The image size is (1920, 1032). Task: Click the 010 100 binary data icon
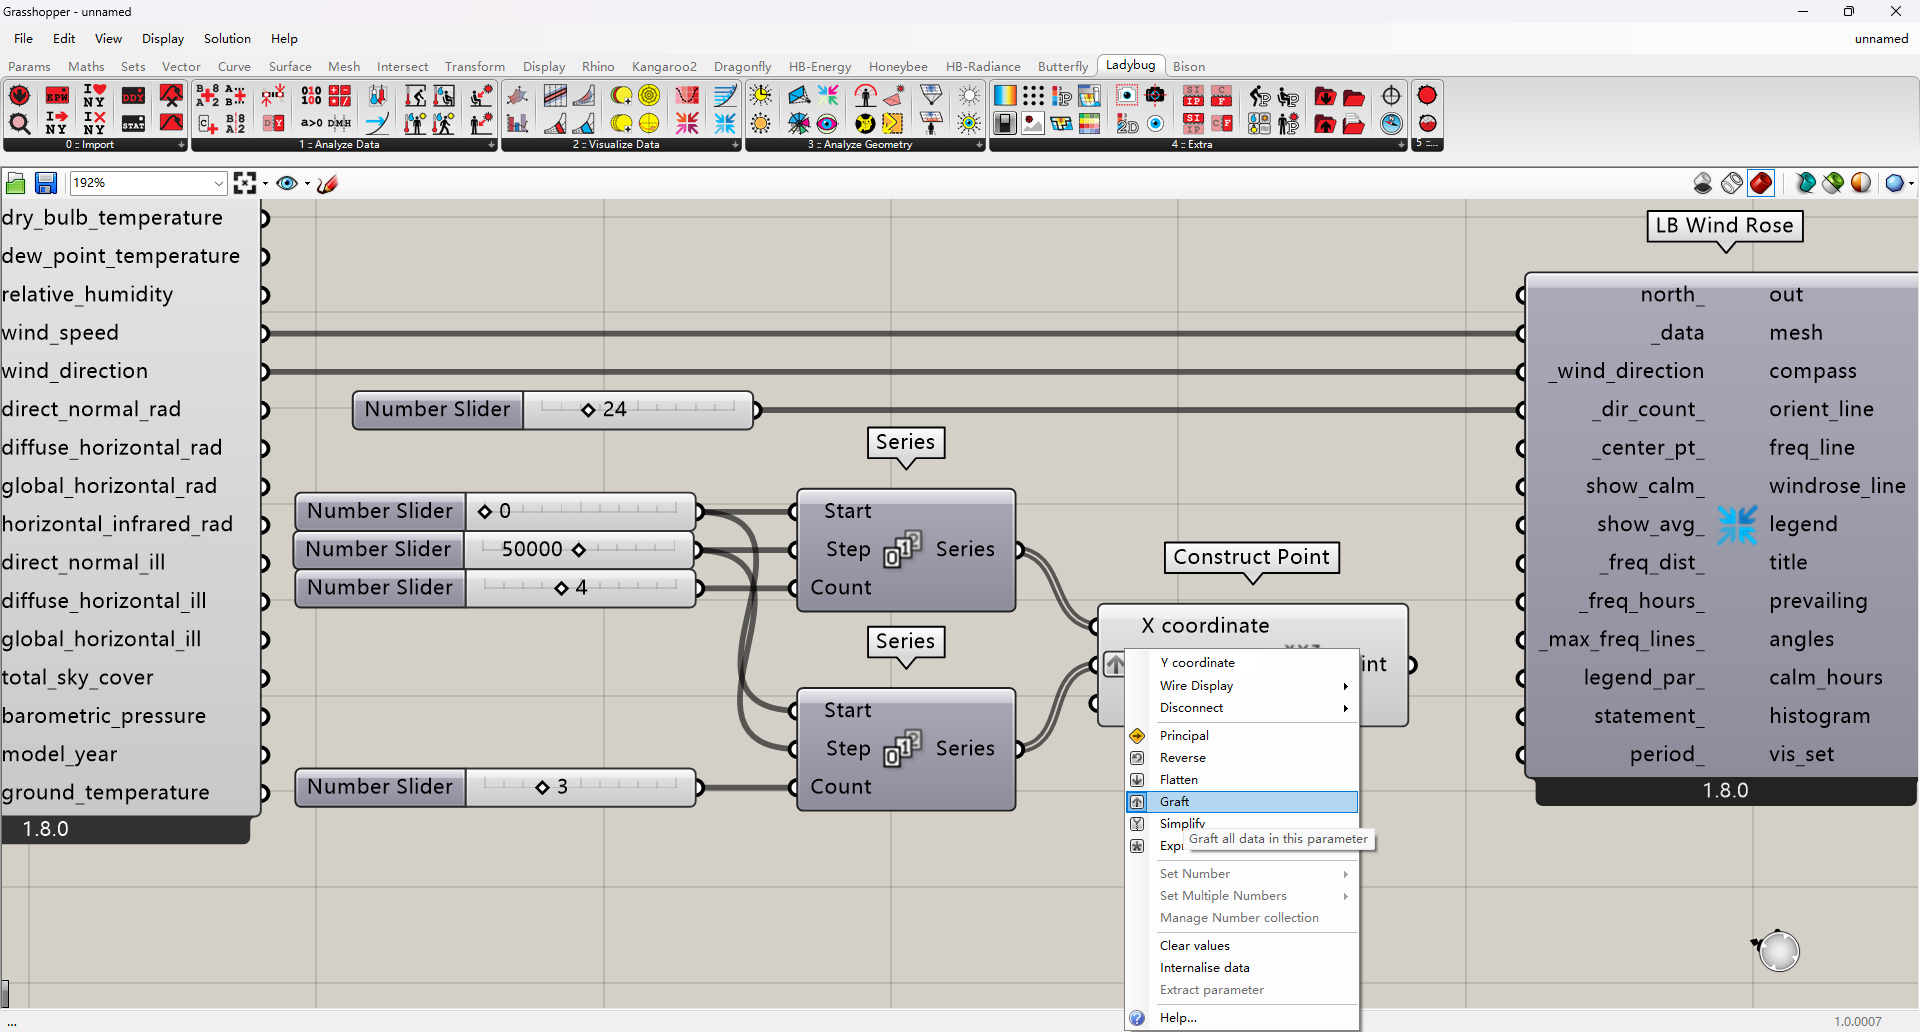click(311, 96)
